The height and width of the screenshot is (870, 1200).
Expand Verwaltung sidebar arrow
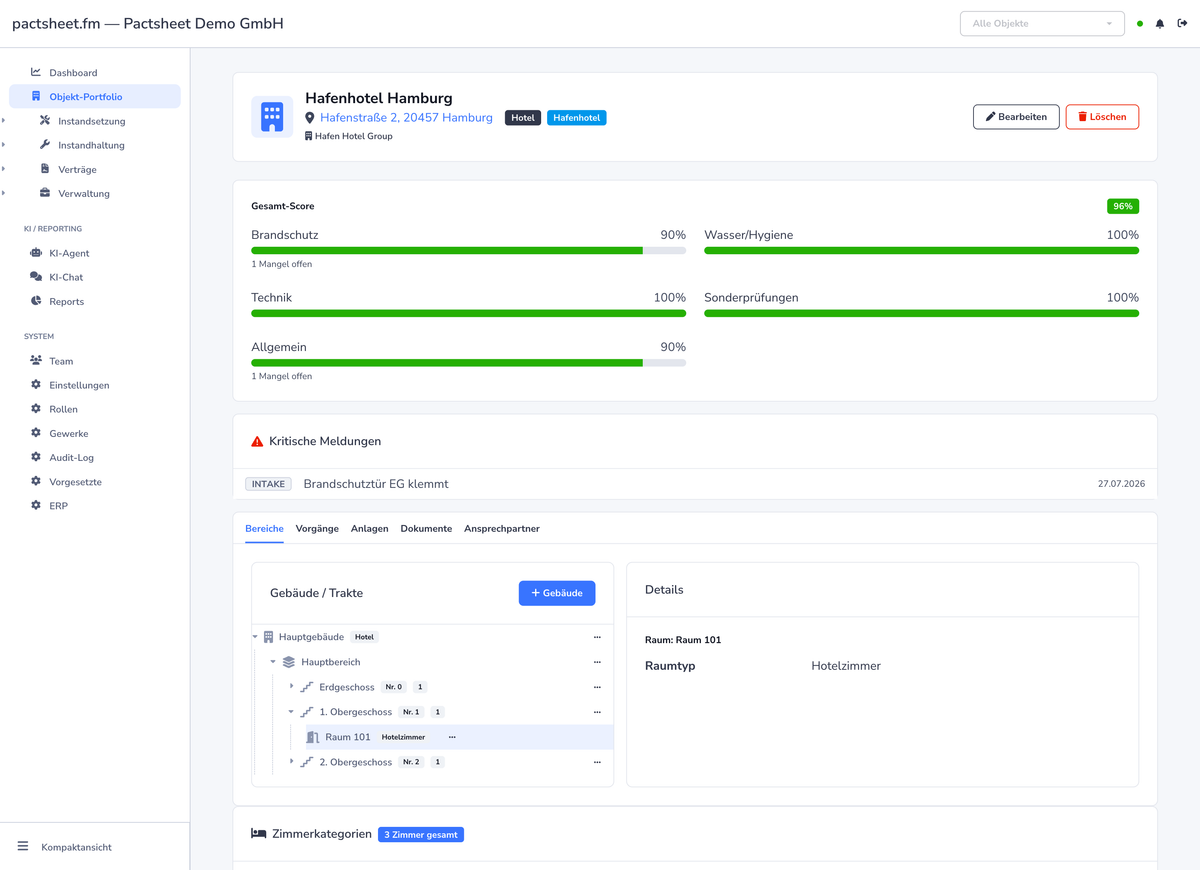coord(3,193)
